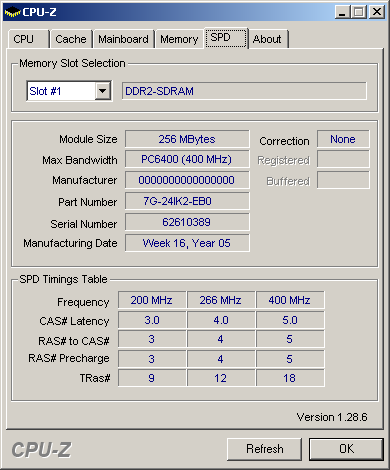Click the RAS# Precharge value 4
This screenshot has height=470, width=390.
(221, 359)
